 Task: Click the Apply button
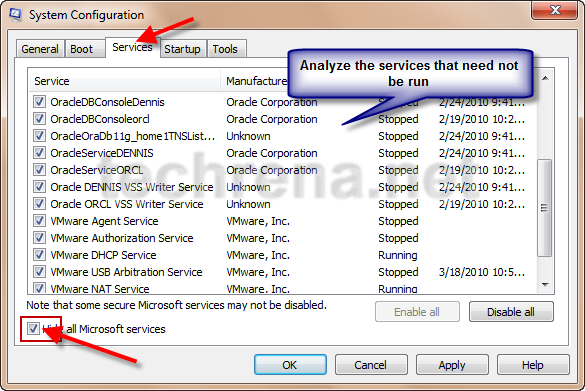pos(452,365)
